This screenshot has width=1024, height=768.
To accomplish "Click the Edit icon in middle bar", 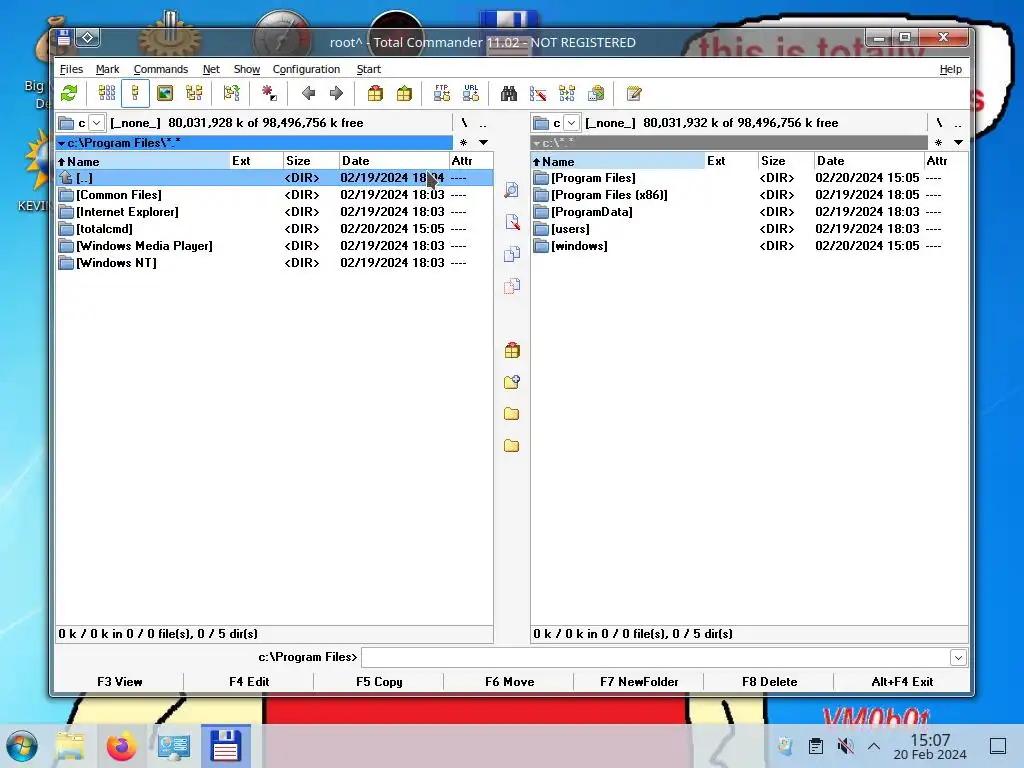I will (x=512, y=222).
